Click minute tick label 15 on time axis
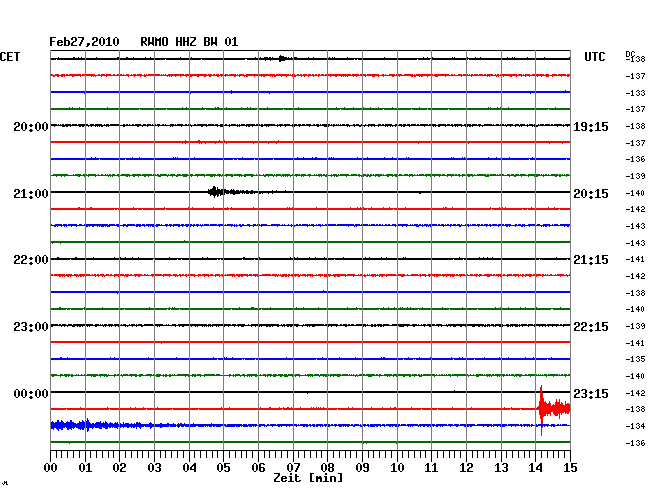 [x=570, y=468]
